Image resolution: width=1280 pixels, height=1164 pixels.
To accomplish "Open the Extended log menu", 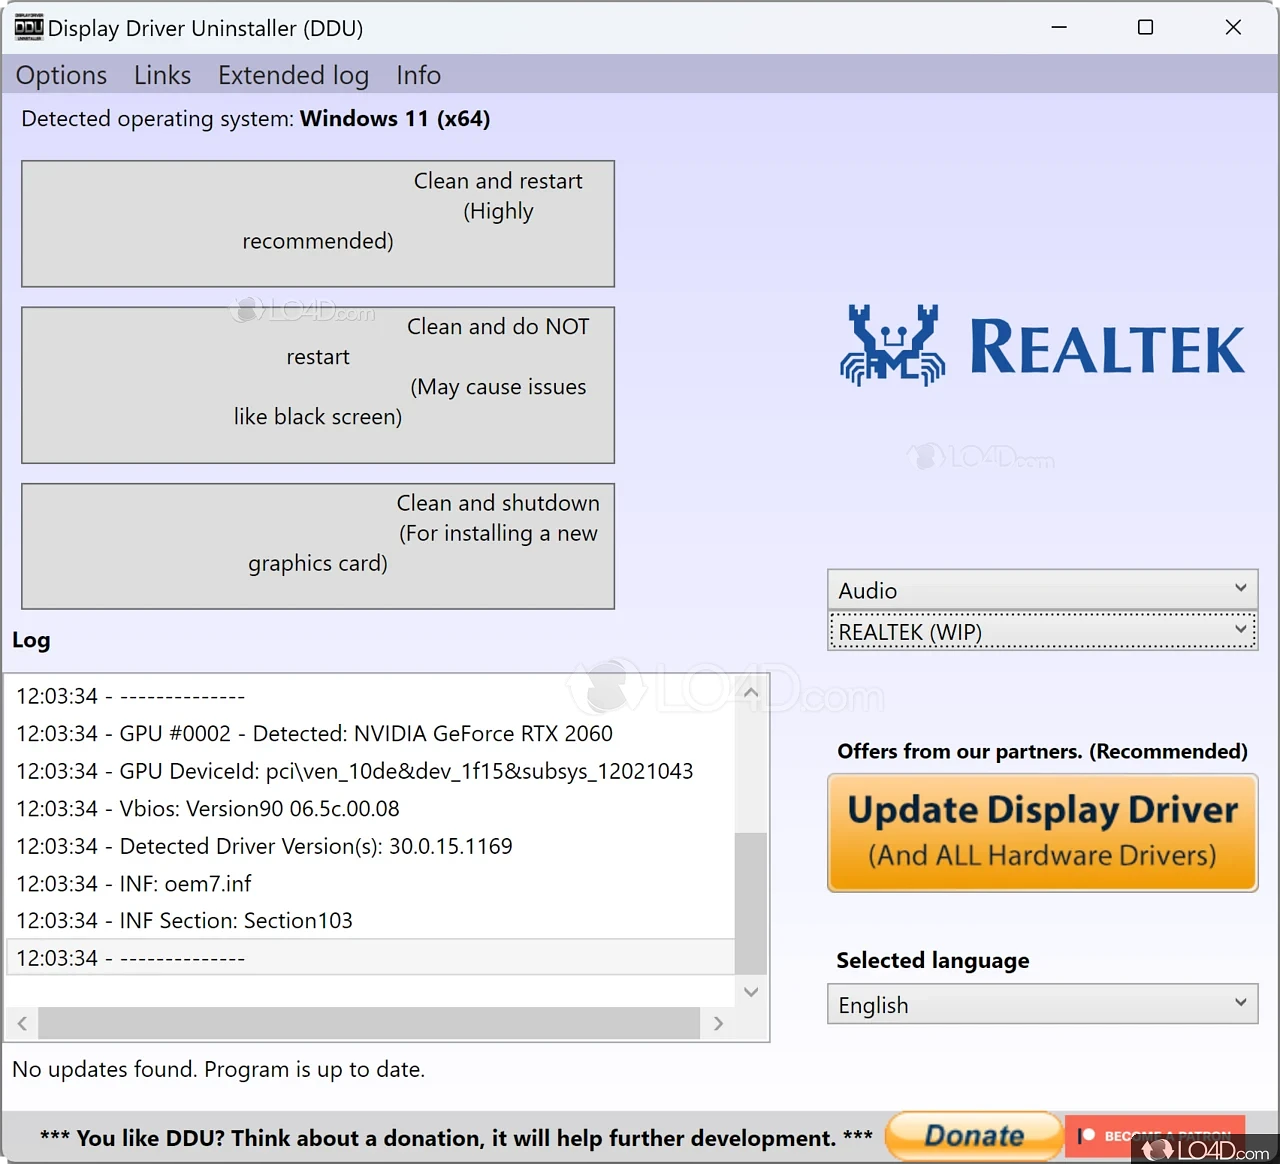I will pos(293,75).
